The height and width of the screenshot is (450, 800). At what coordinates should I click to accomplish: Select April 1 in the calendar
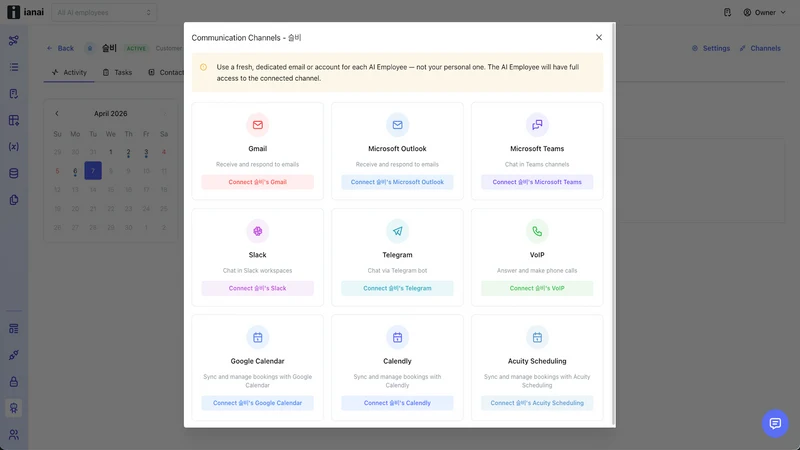tap(111, 152)
